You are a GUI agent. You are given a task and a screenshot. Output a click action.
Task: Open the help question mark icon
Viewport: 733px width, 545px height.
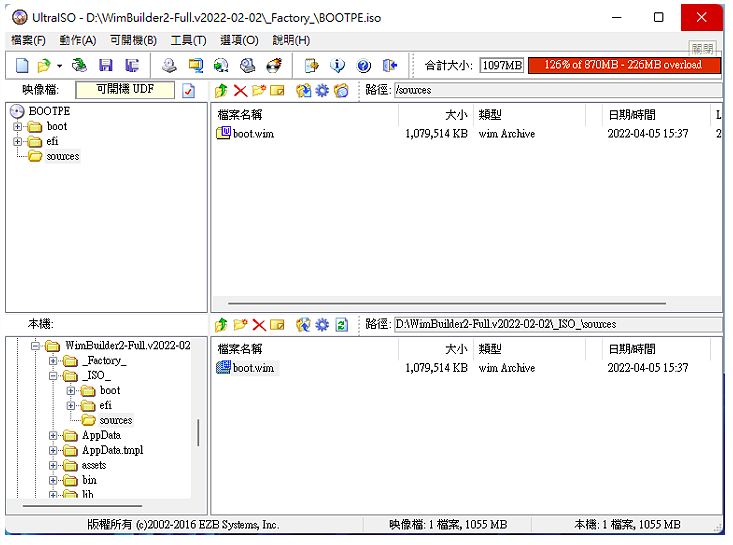(363, 65)
